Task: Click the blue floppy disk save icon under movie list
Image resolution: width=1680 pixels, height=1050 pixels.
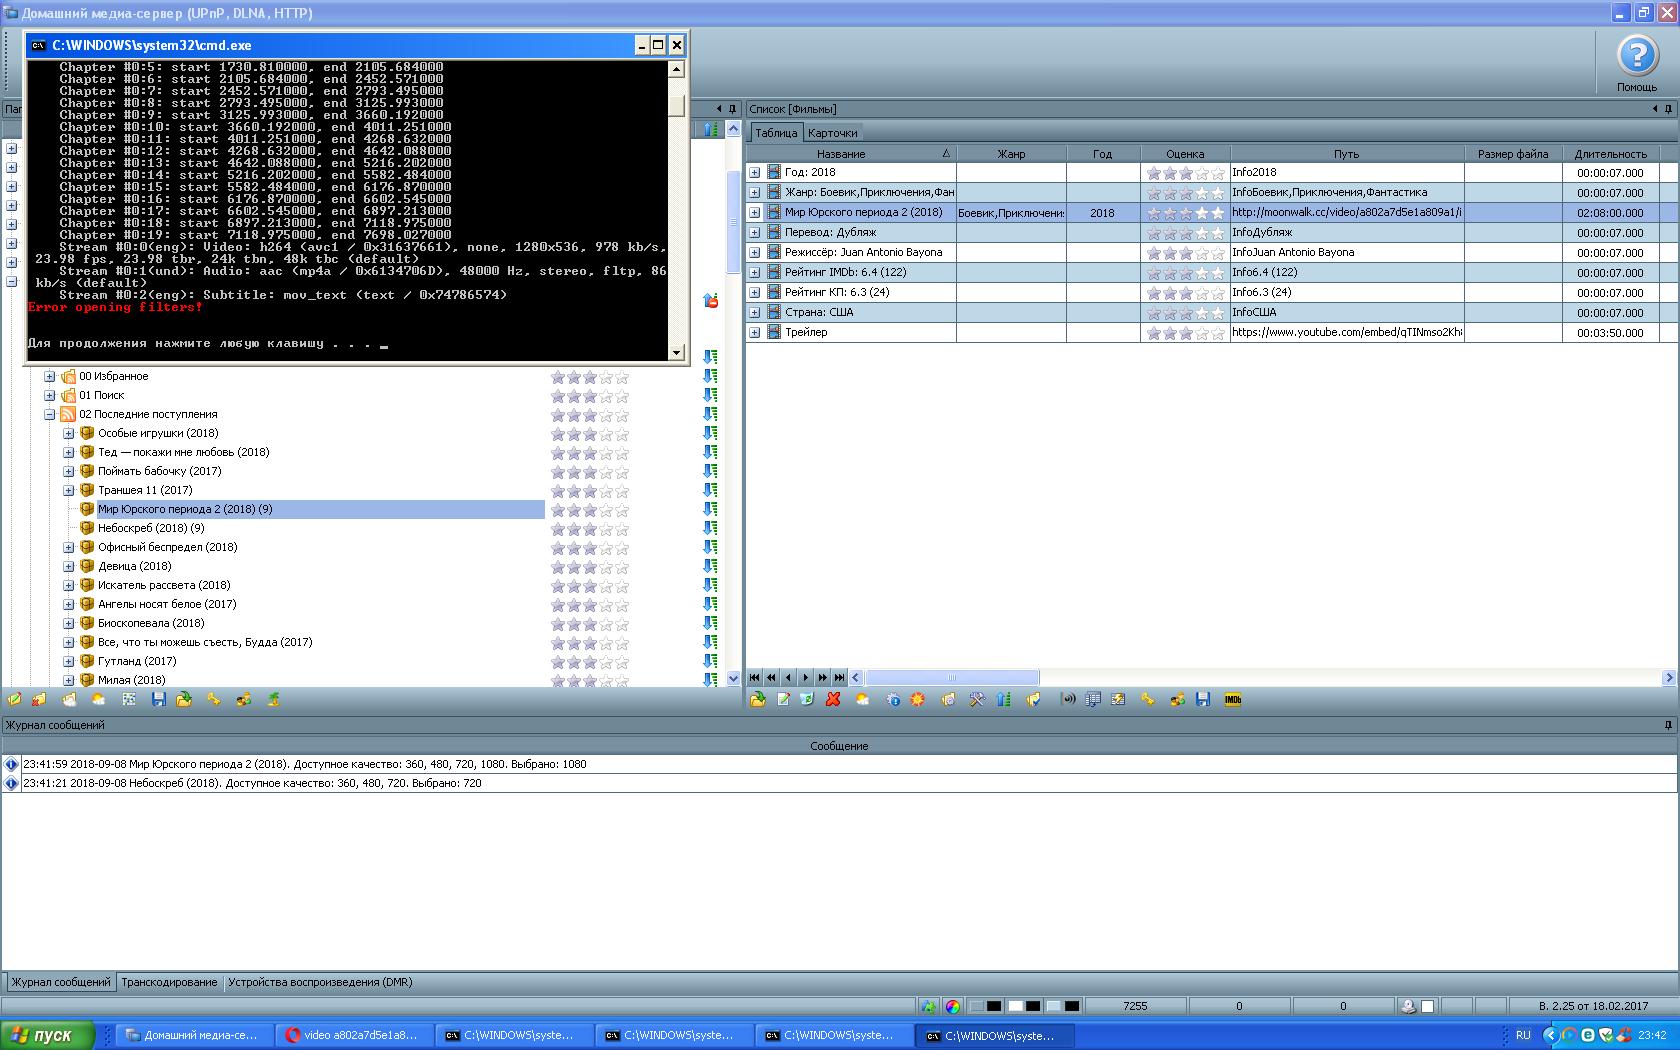Action: 1203,700
